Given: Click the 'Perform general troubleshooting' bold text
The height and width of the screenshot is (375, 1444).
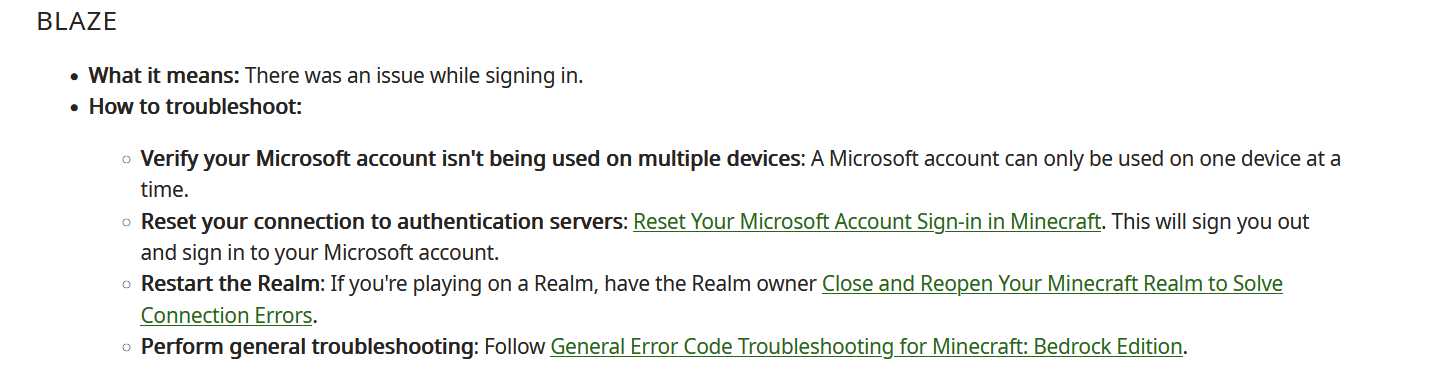Looking at the screenshot, I should (x=308, y=347).
